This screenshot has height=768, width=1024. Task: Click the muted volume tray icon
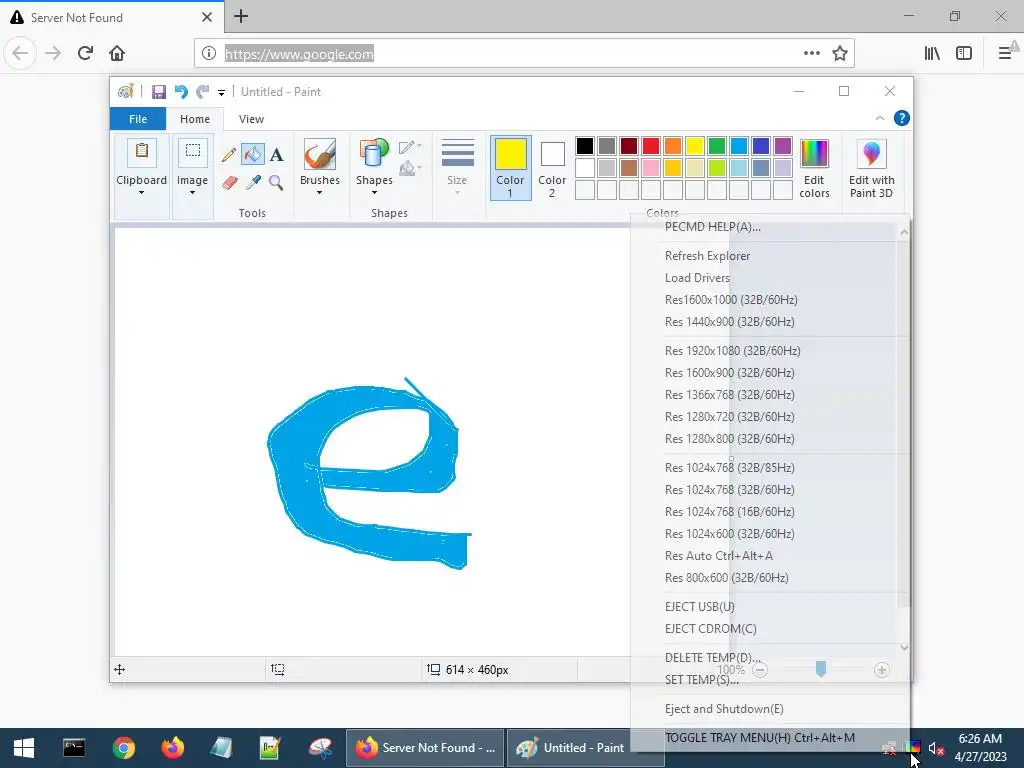936,749
